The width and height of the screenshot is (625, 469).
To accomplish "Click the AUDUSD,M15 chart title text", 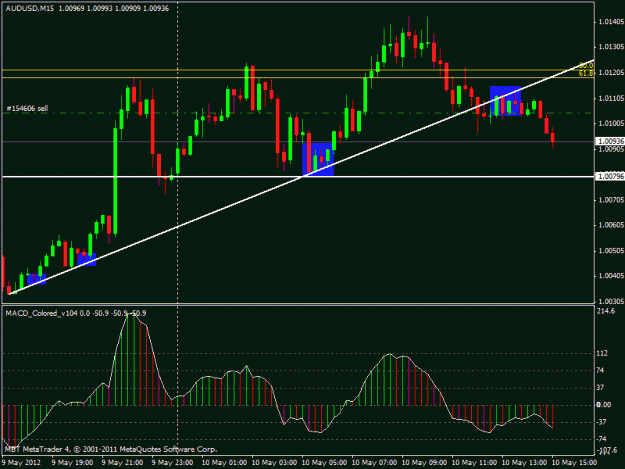I will (x=30, y=8).
